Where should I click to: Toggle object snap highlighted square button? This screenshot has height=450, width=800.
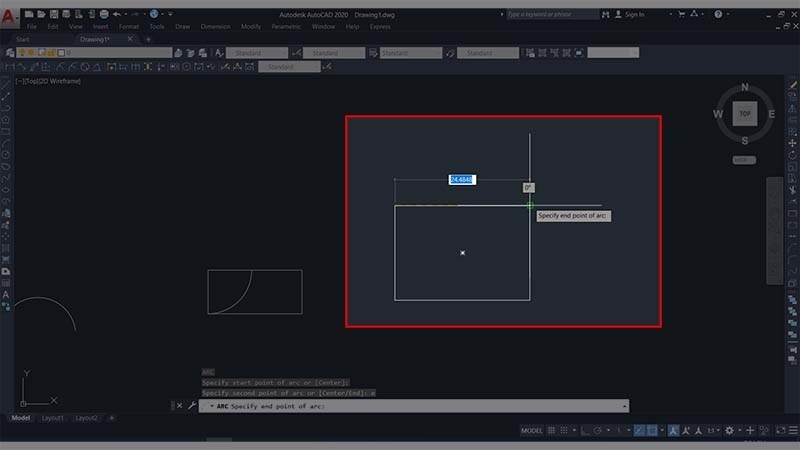[652, 431]
